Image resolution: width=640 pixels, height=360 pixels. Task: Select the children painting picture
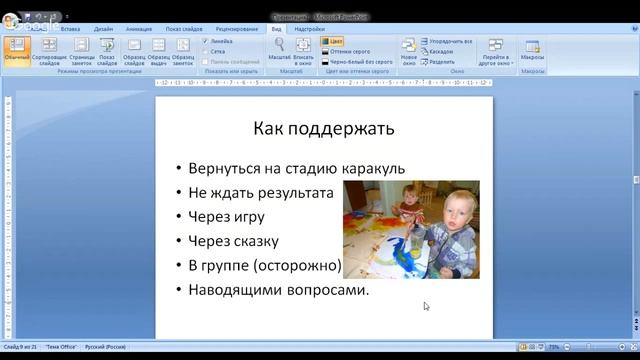click(x=411, y=229)
